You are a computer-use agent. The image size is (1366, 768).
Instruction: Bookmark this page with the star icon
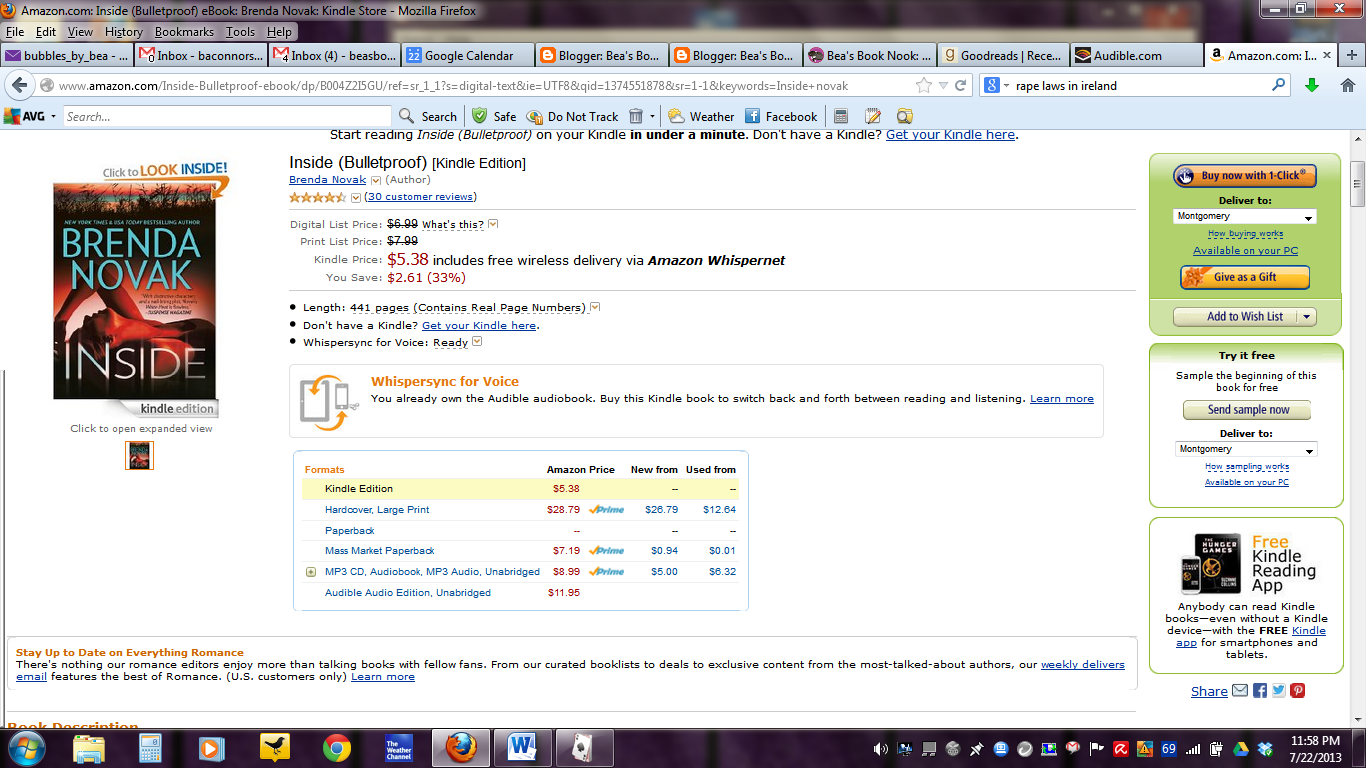pyautogui.click(x=924, y=85)
